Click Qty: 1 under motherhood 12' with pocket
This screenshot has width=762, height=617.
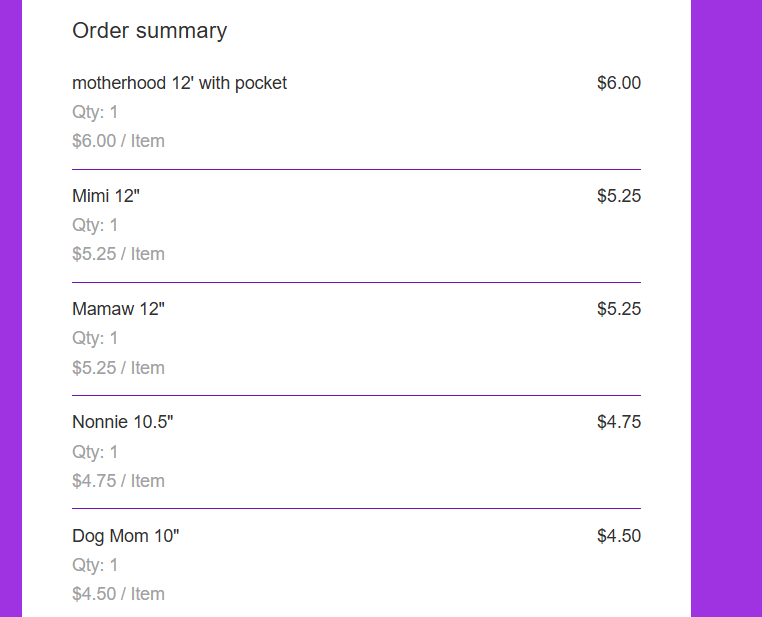[x=95, y=112]
